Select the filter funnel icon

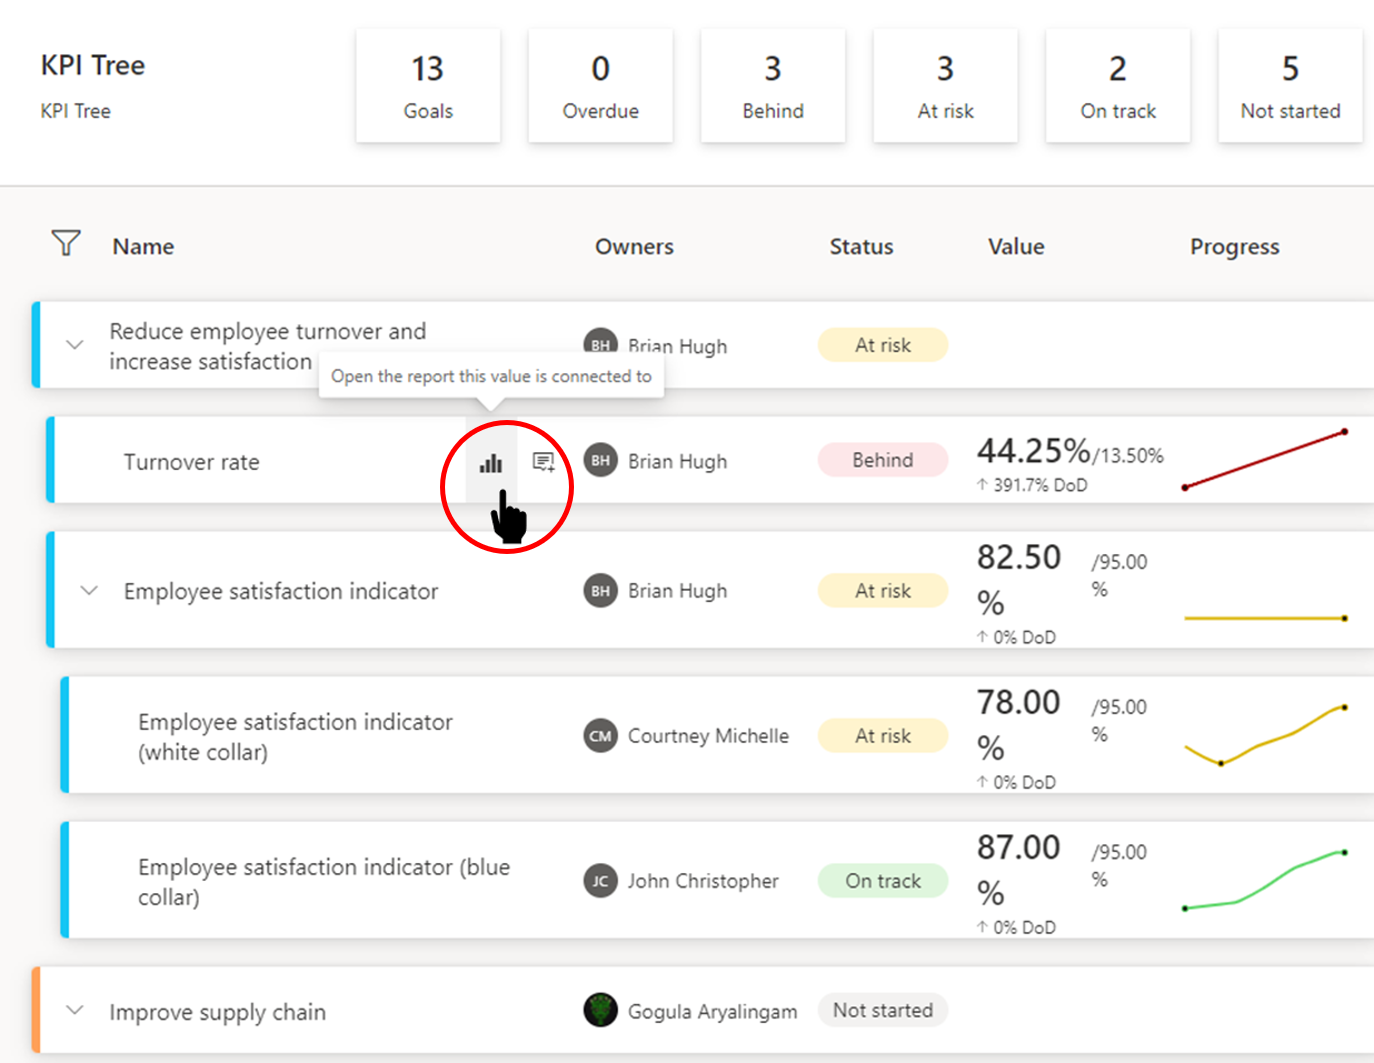64,243
